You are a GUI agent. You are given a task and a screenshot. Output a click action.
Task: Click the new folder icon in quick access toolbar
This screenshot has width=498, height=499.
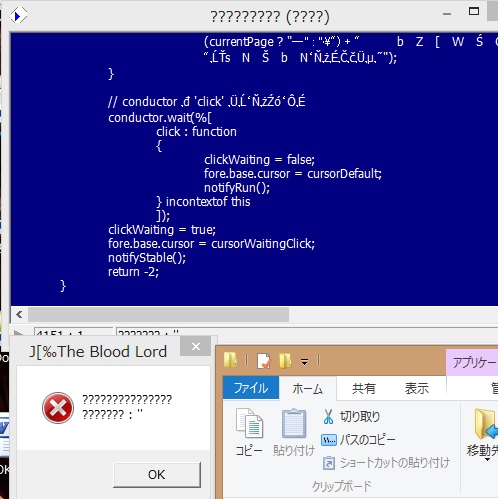(x=285, y=361)
